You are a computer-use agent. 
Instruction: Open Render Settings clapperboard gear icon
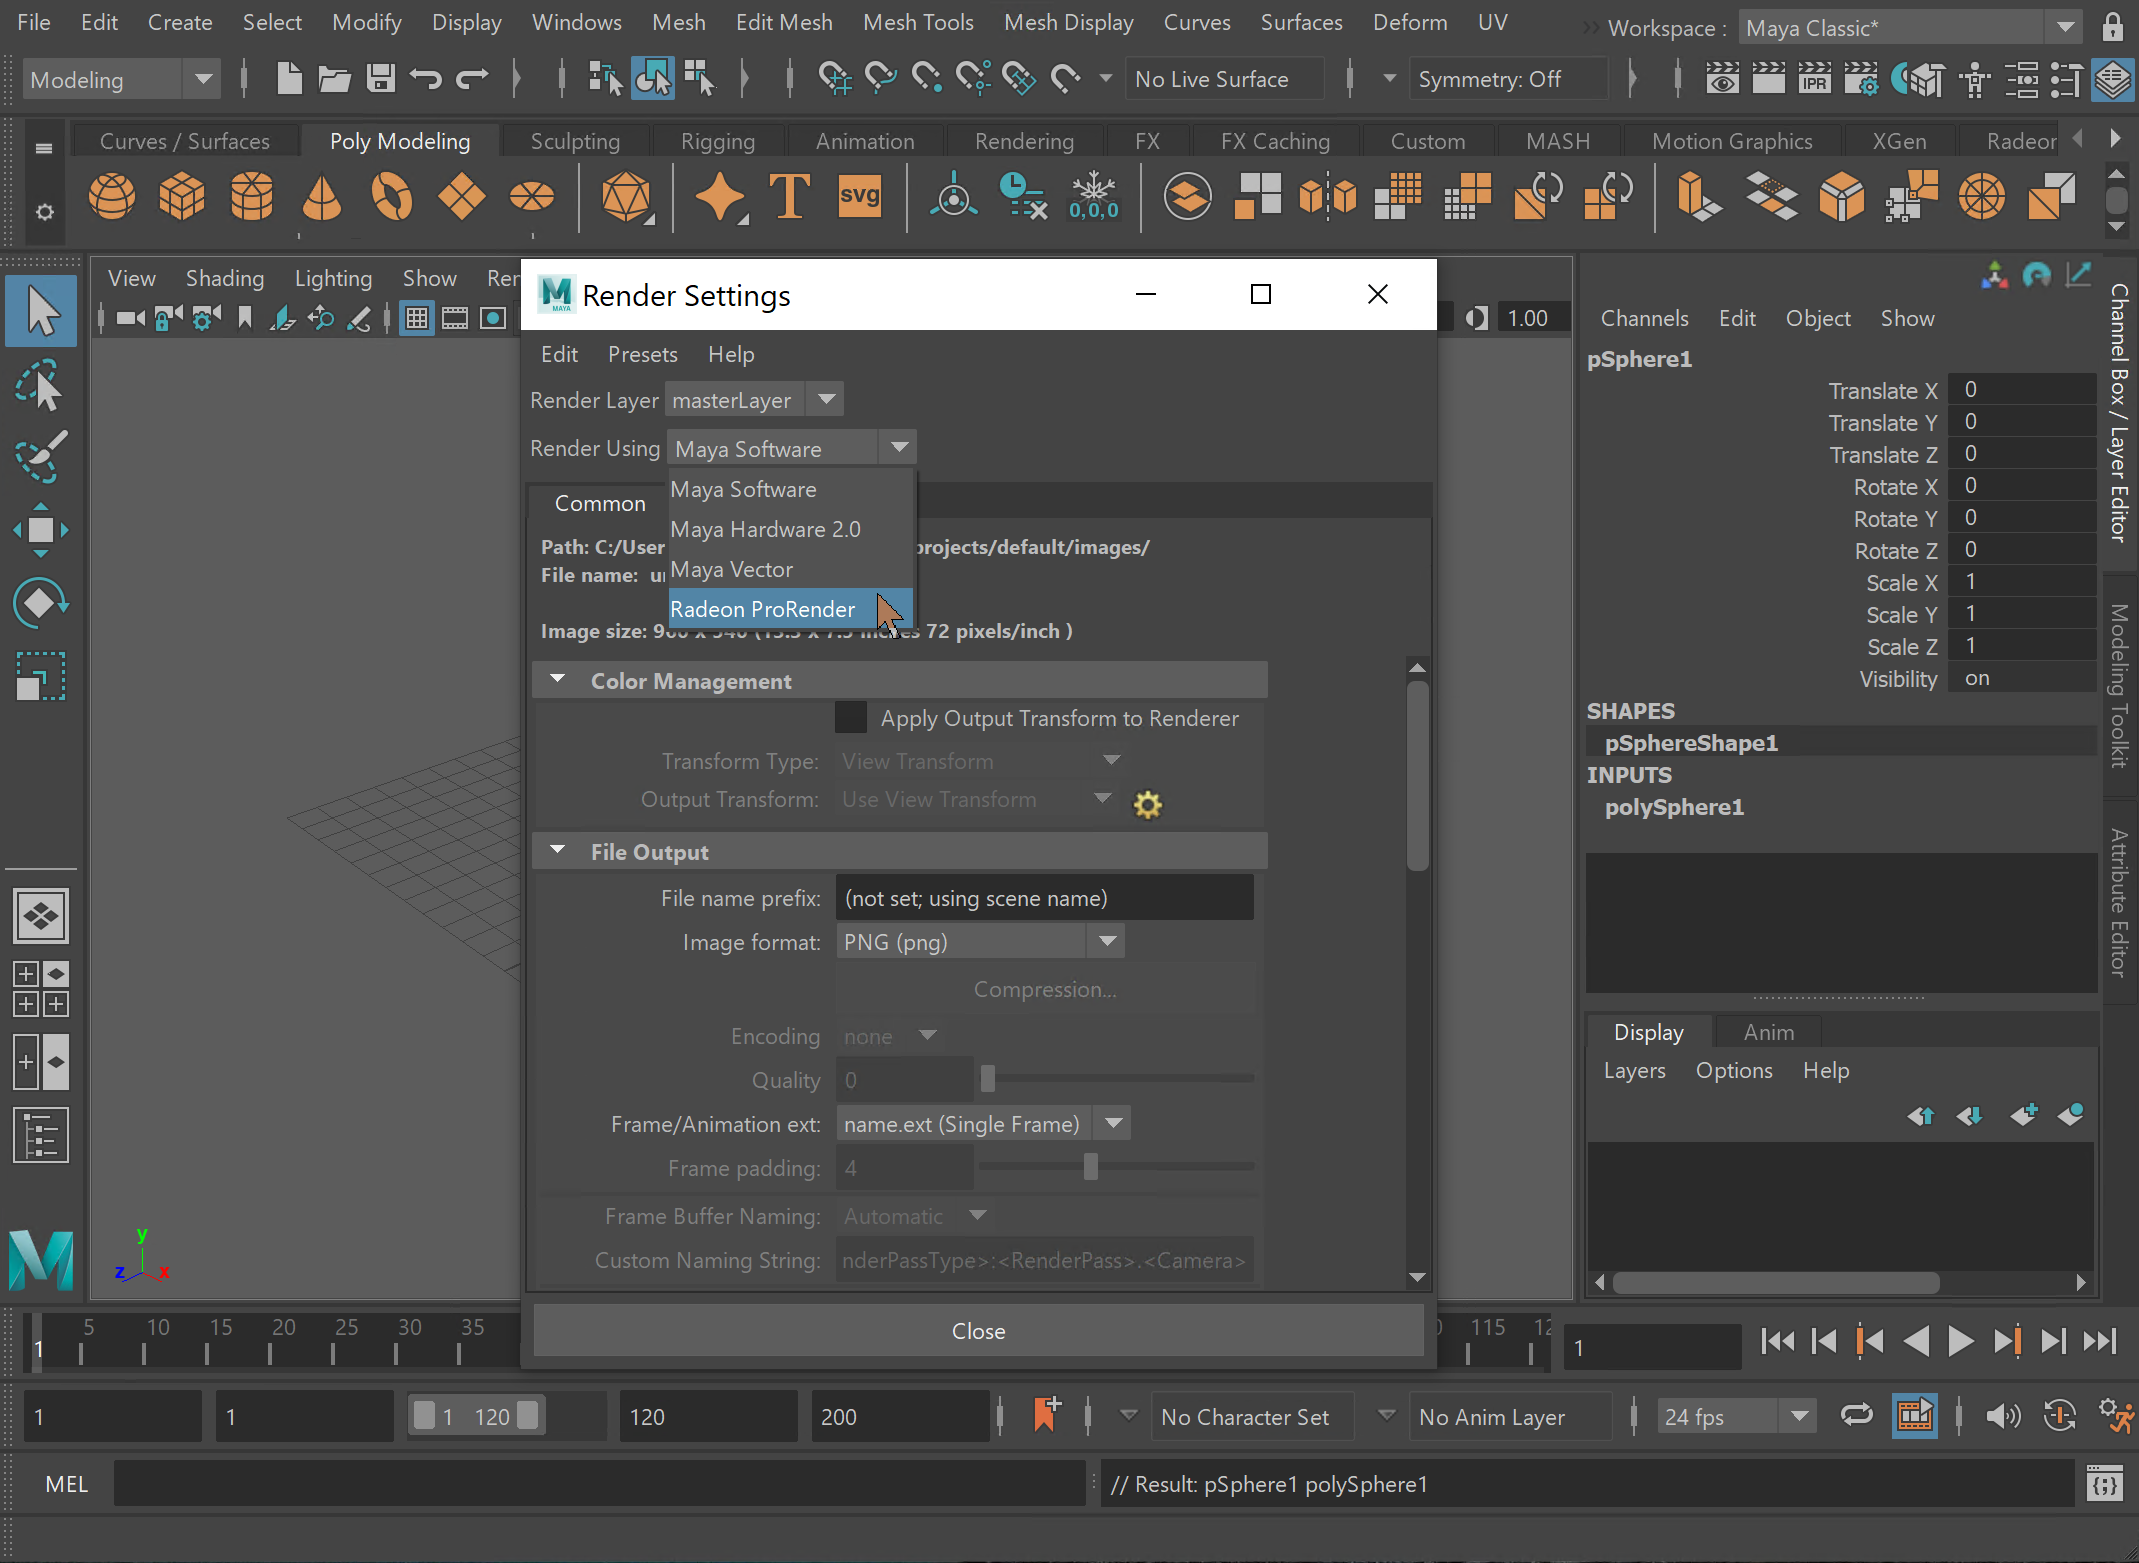point(1861,78)
